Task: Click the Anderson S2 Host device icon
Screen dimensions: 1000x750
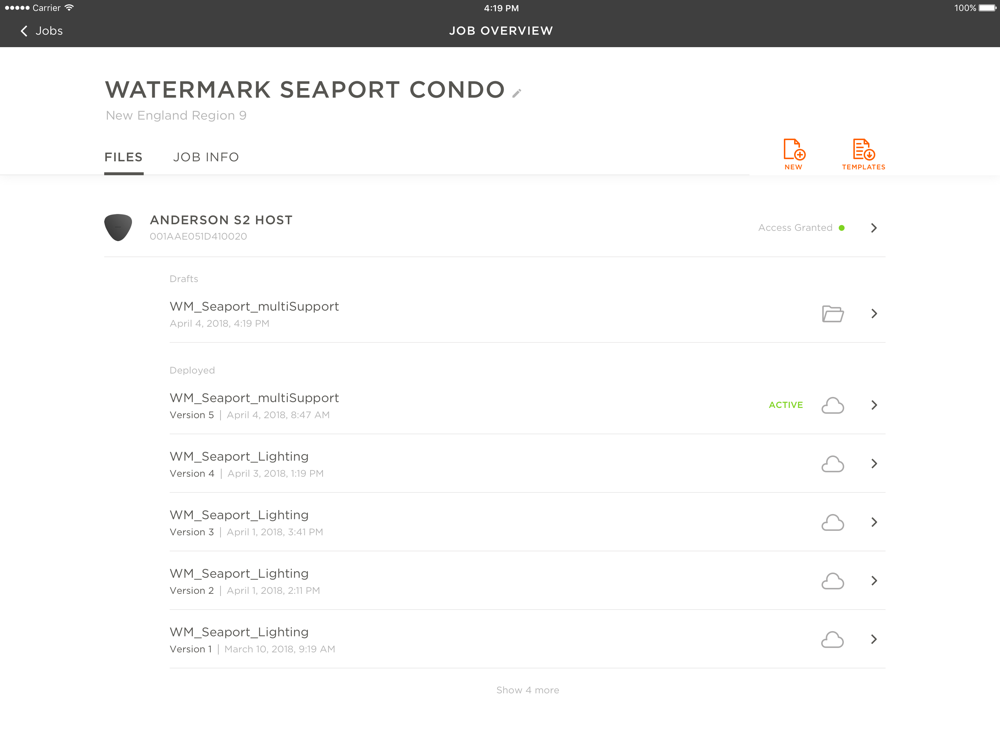Action: (118, 227)
